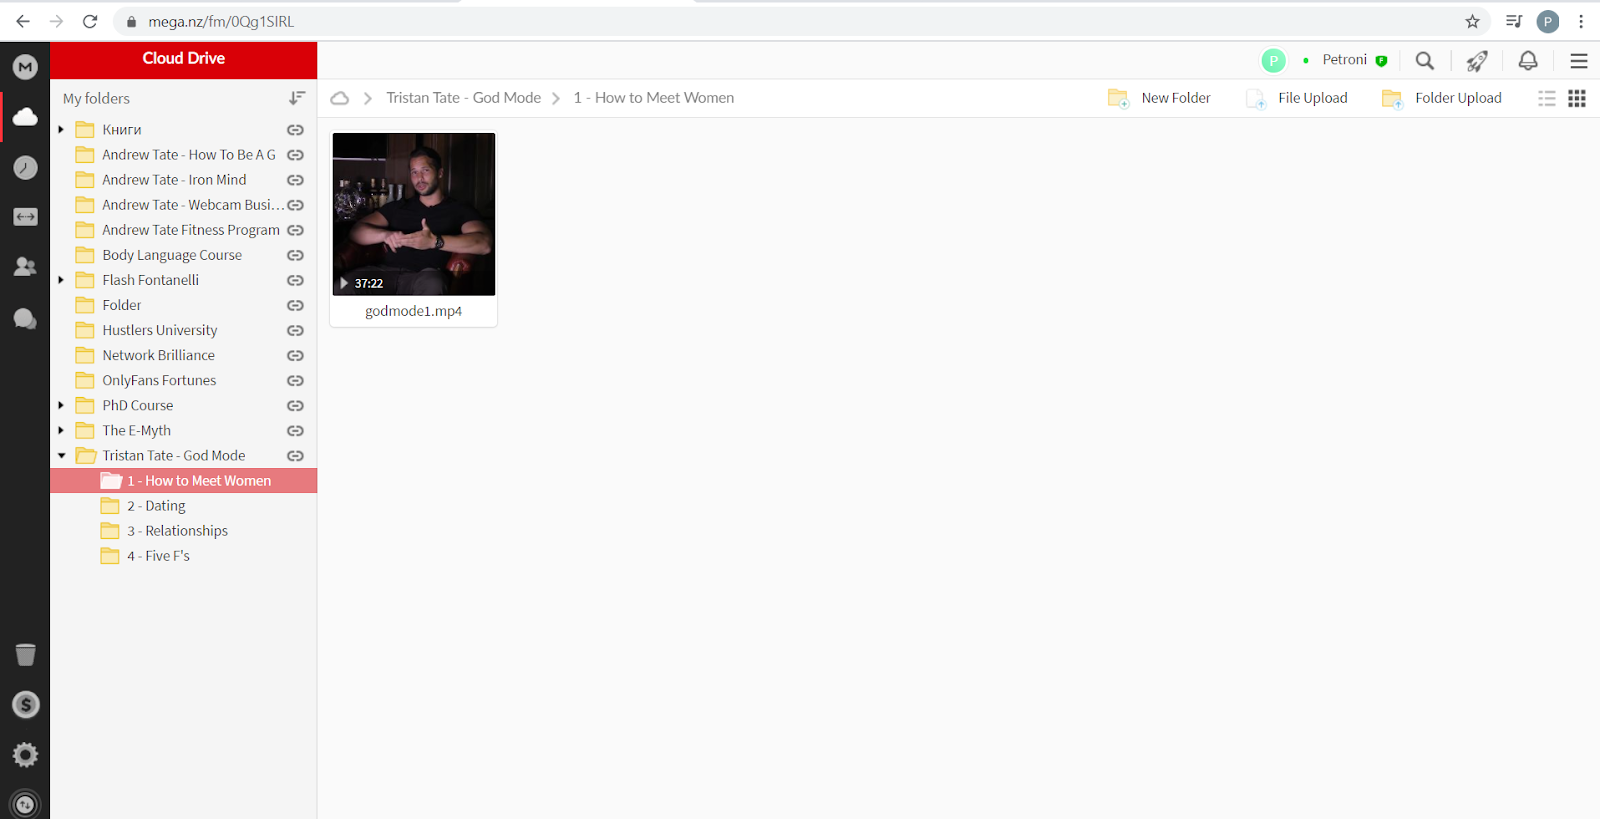
Task: Select Andrew Tate - Iron Mind folder
Action: click(174, 180)
